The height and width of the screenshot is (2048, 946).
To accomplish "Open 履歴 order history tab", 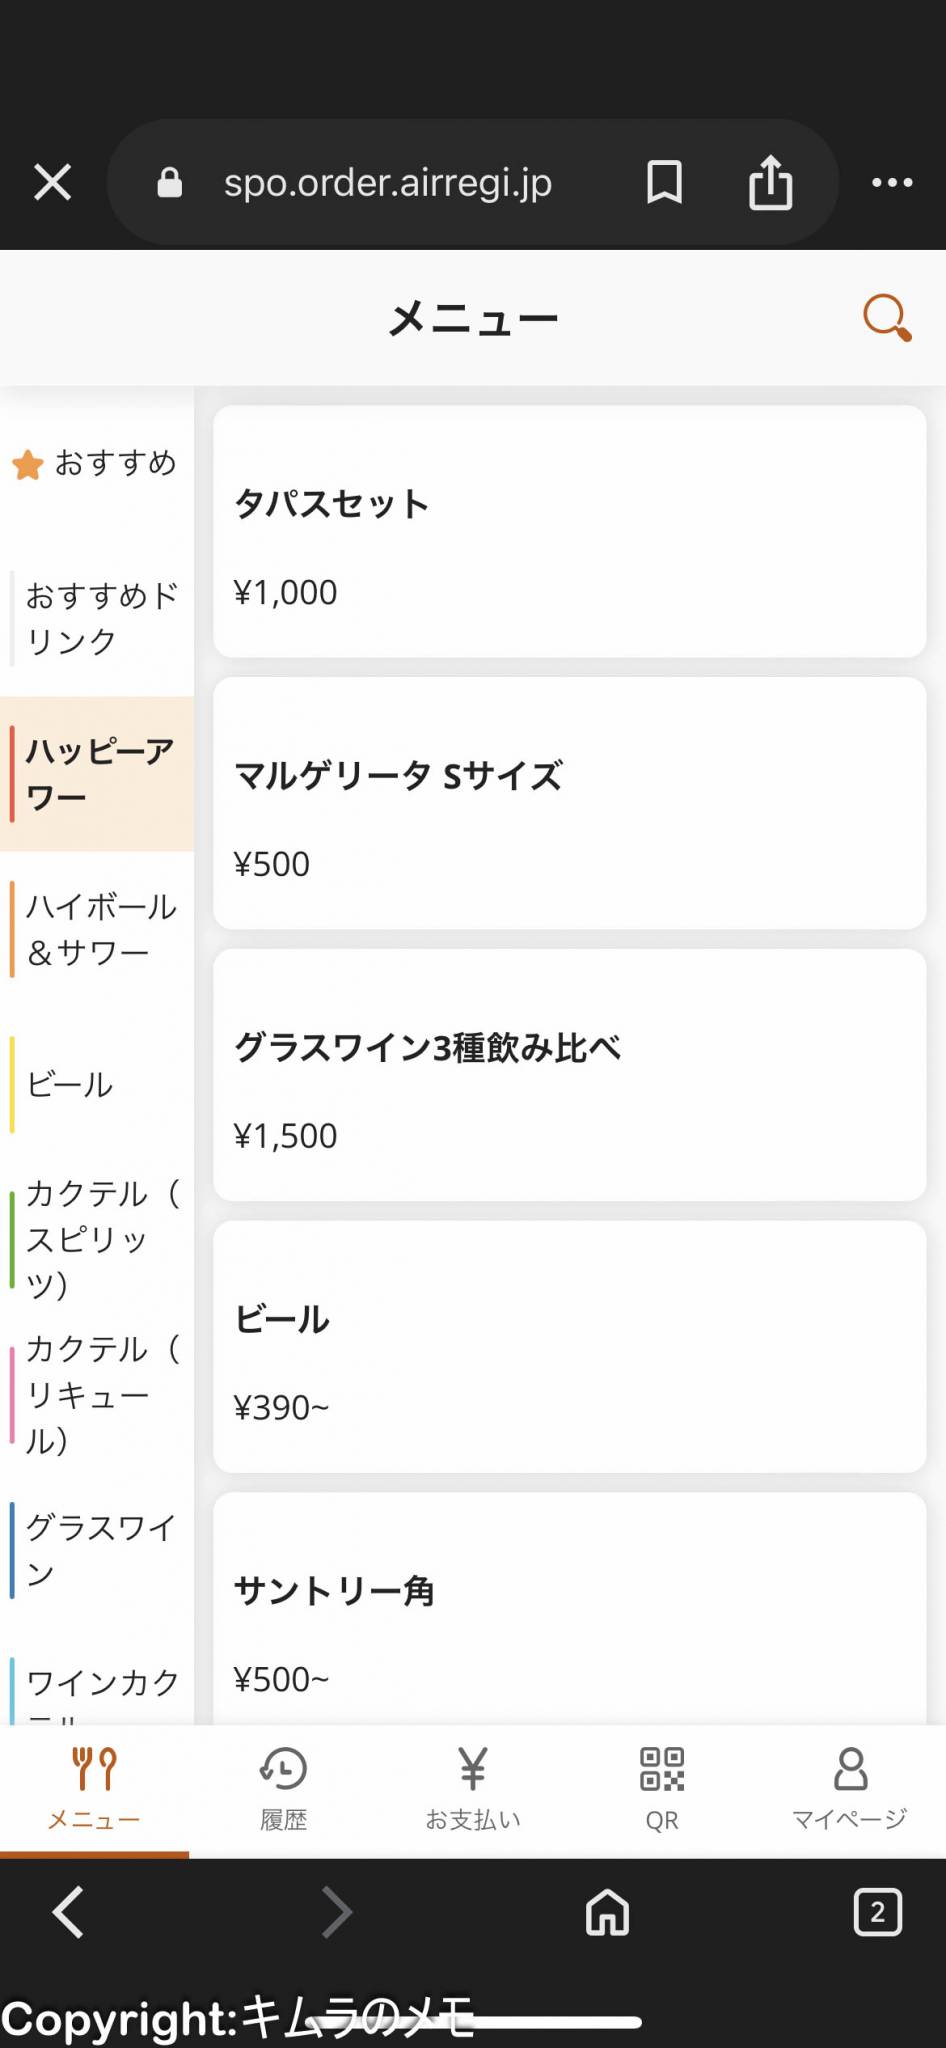I will 283,1787.
